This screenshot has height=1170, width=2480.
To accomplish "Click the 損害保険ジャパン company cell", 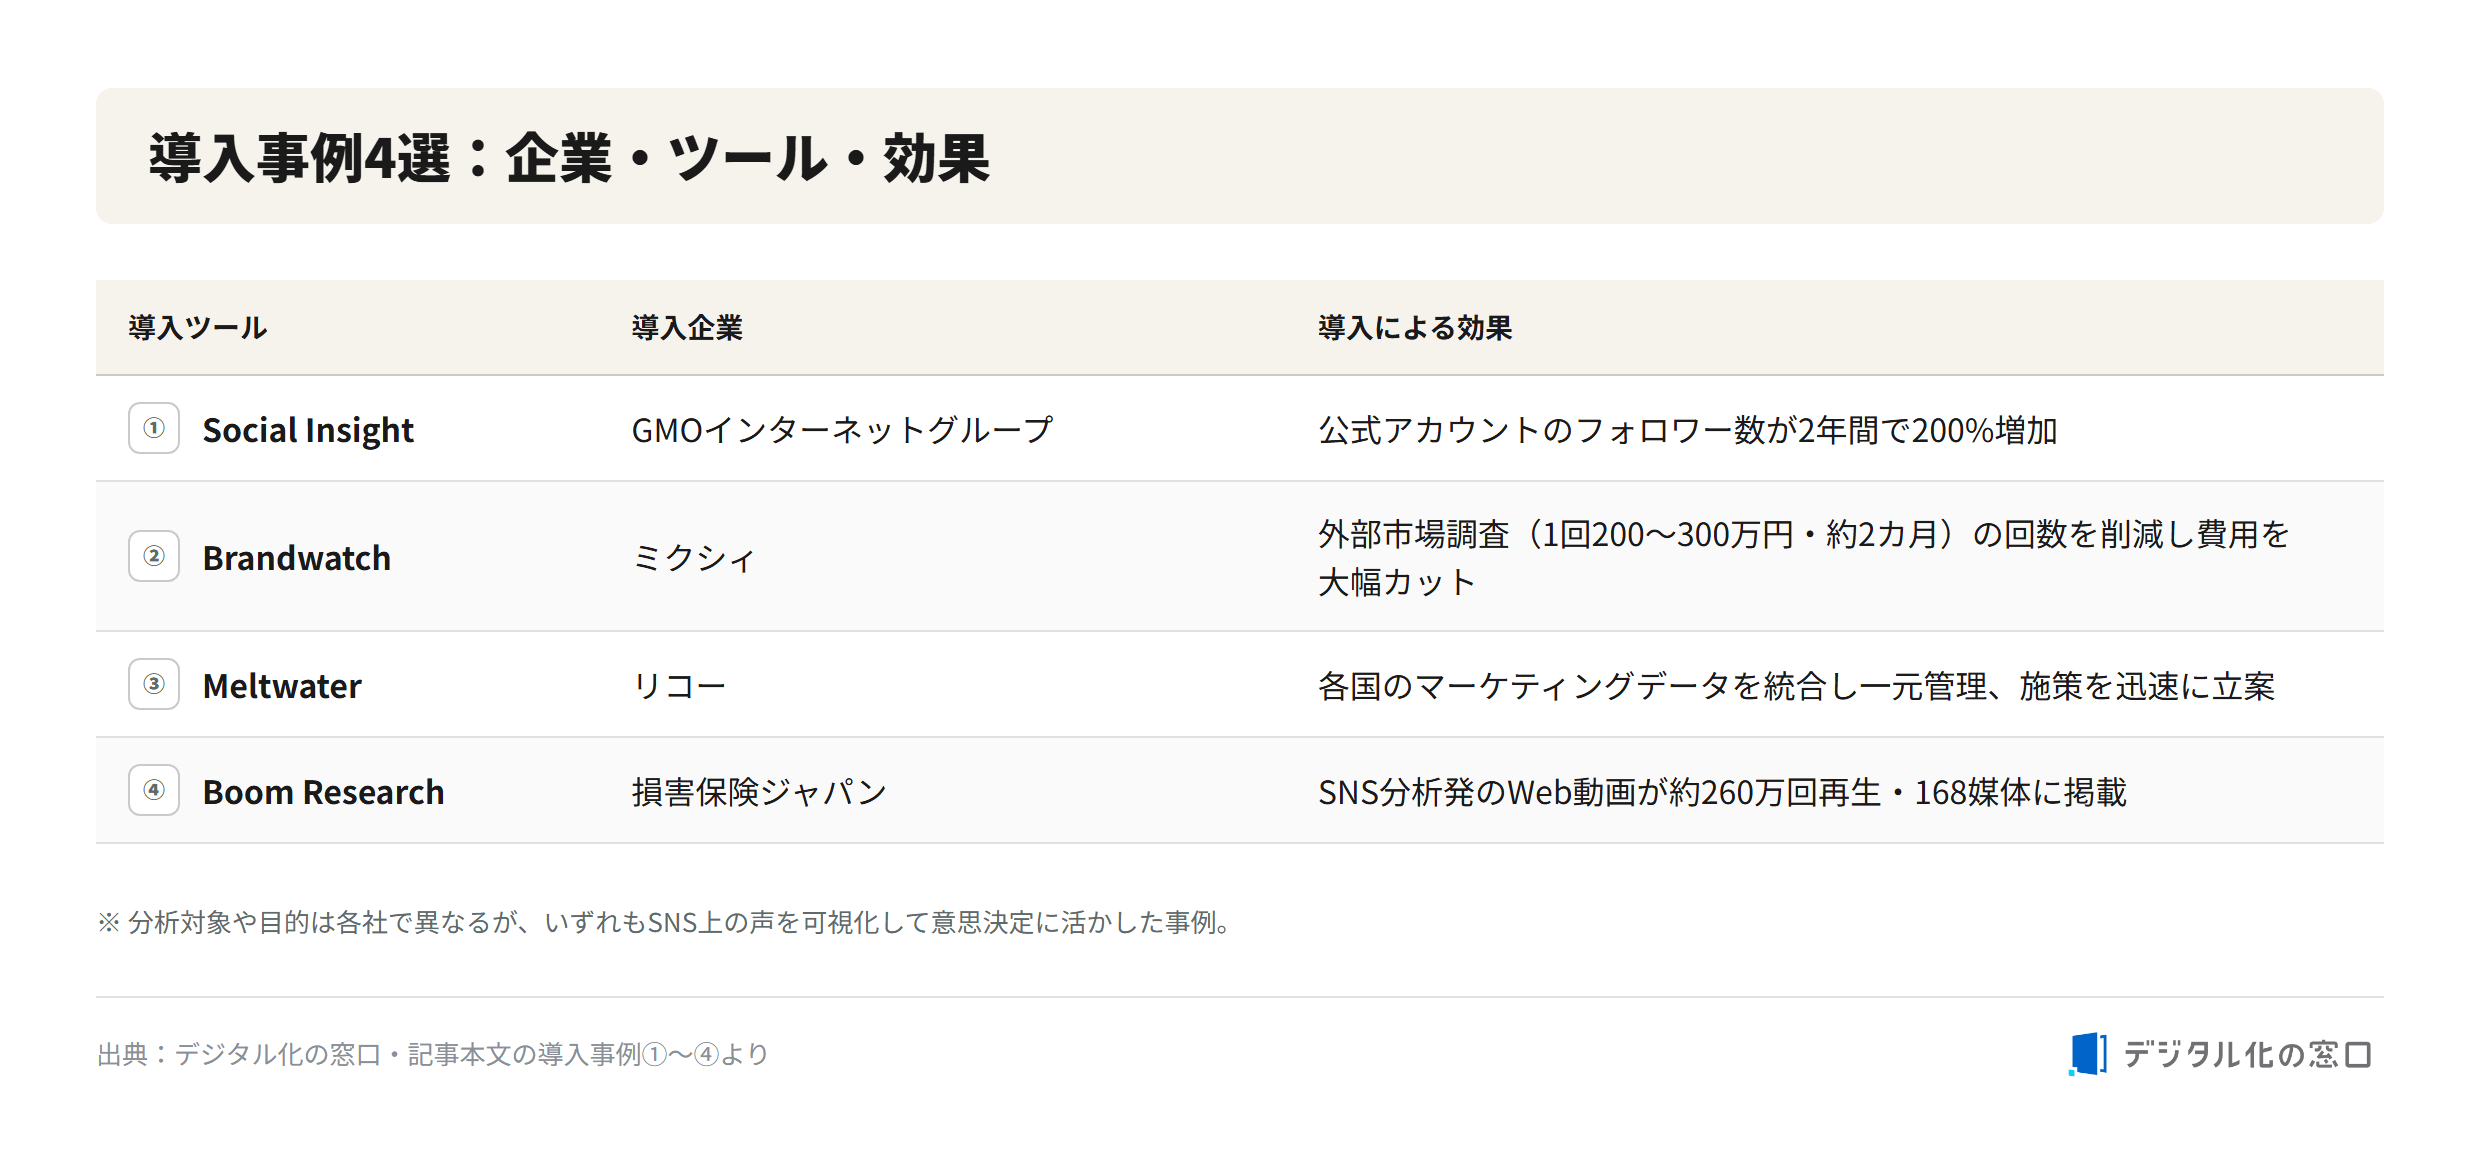I will [x=759, y=792].
